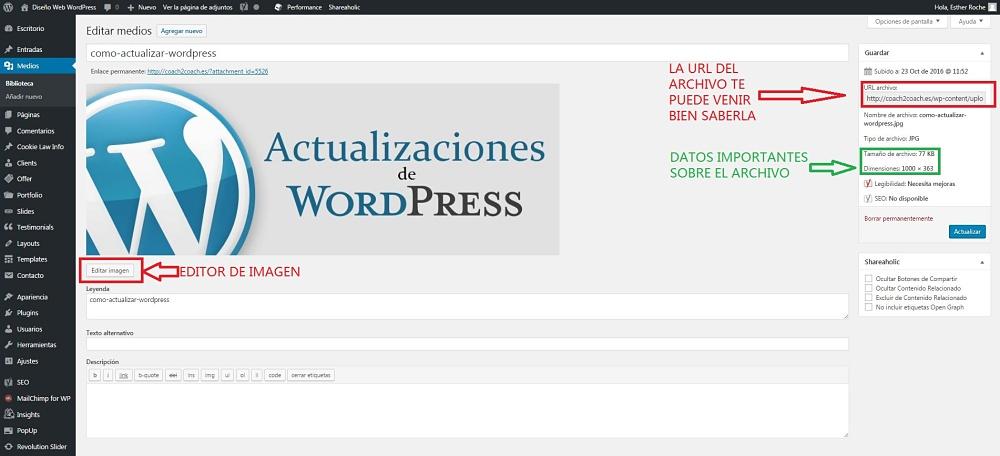Viewport: 1000px width, 456px height.
Task: Open Biblioteca submenu item
Action: coord(19,84)
